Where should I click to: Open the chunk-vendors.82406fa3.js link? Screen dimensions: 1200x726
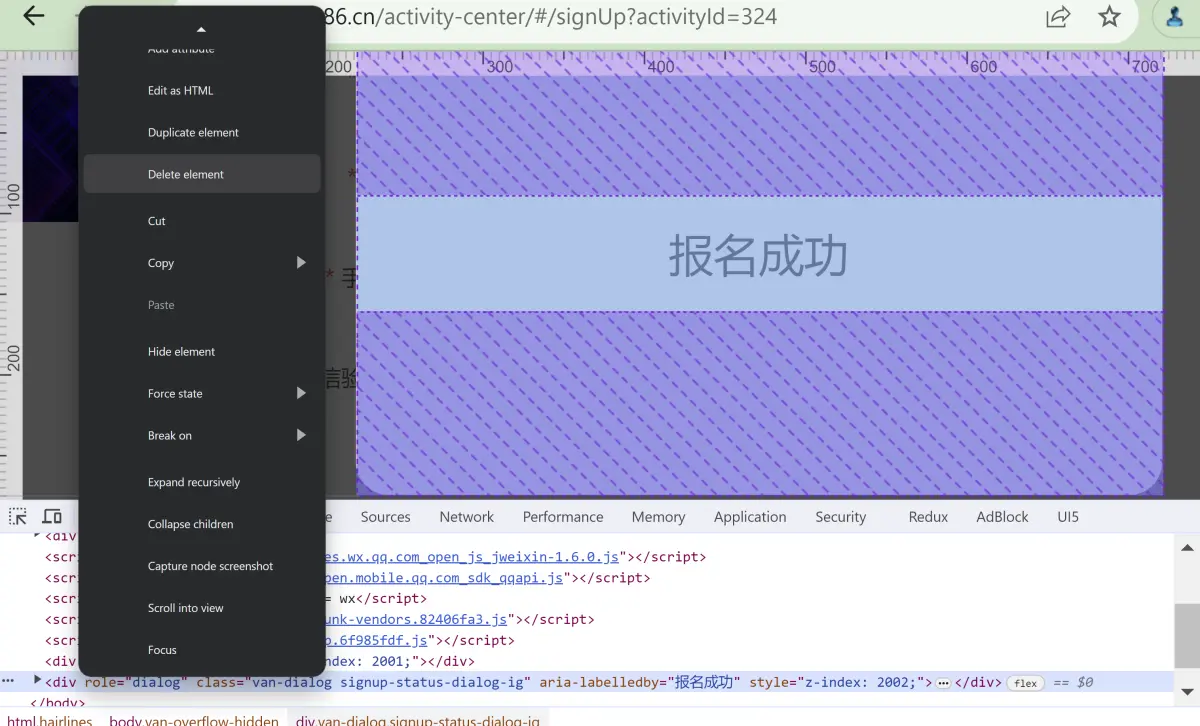coord(417,620)
